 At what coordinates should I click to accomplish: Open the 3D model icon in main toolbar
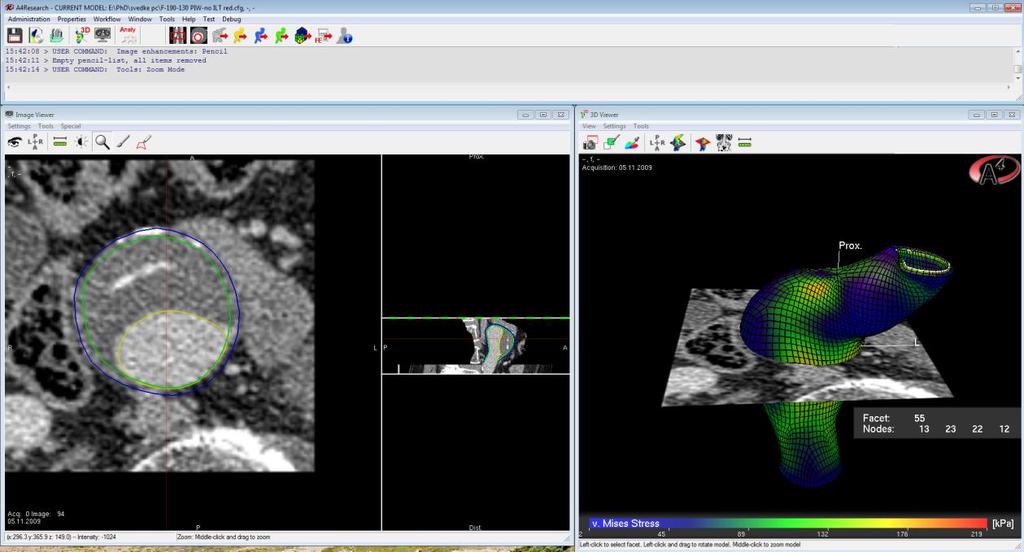(82, 35)
